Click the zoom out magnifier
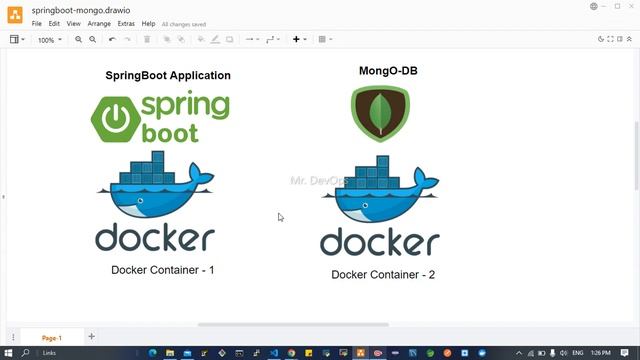The width and height of the screenshot is (640, 360). [93, 39]
